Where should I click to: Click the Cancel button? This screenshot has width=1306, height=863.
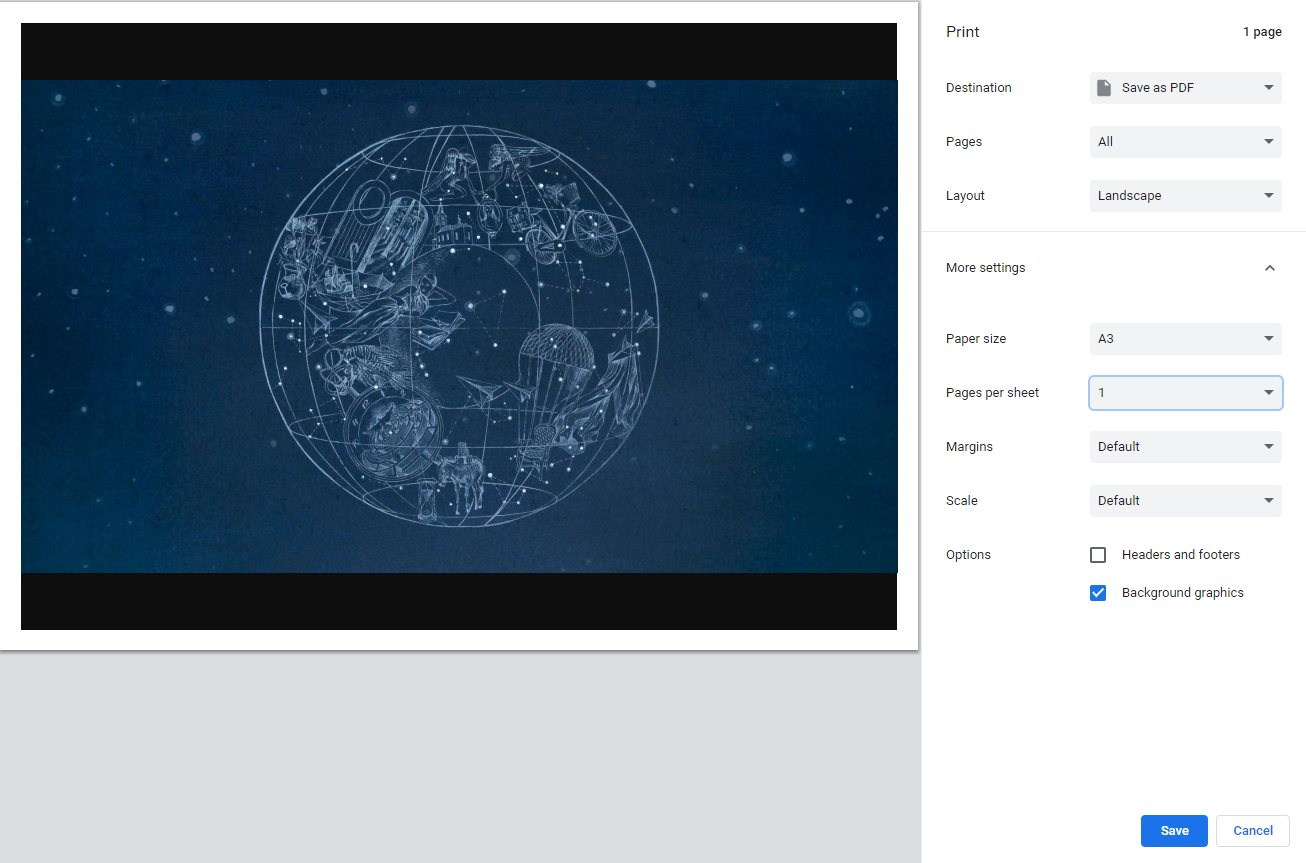1253,831
